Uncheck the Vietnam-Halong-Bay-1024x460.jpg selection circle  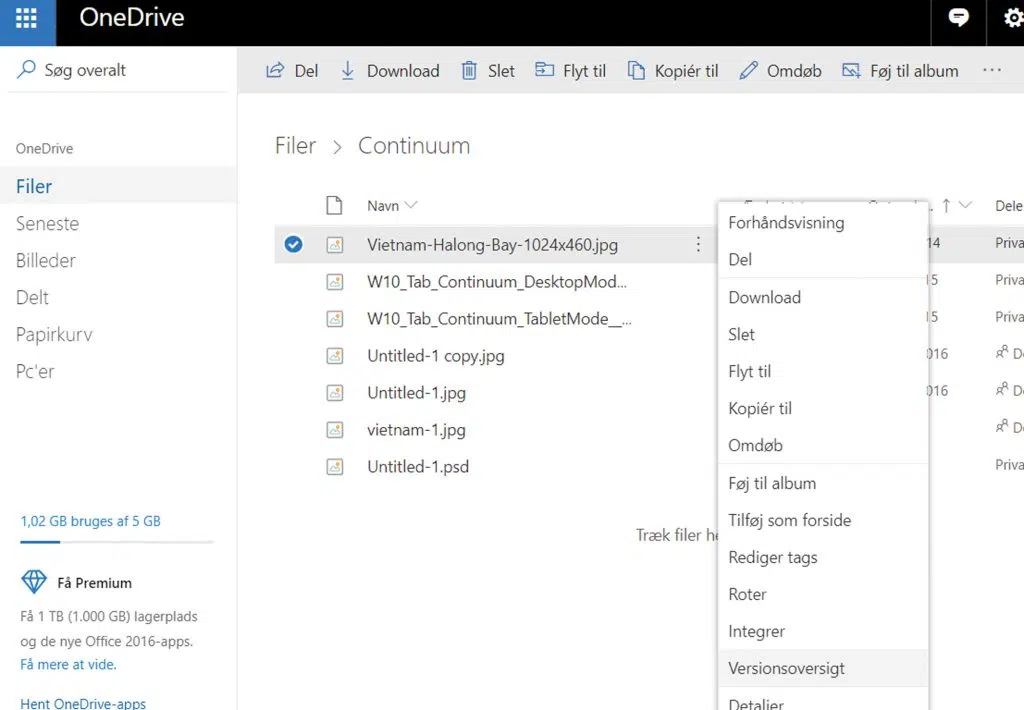click(293, 244)
